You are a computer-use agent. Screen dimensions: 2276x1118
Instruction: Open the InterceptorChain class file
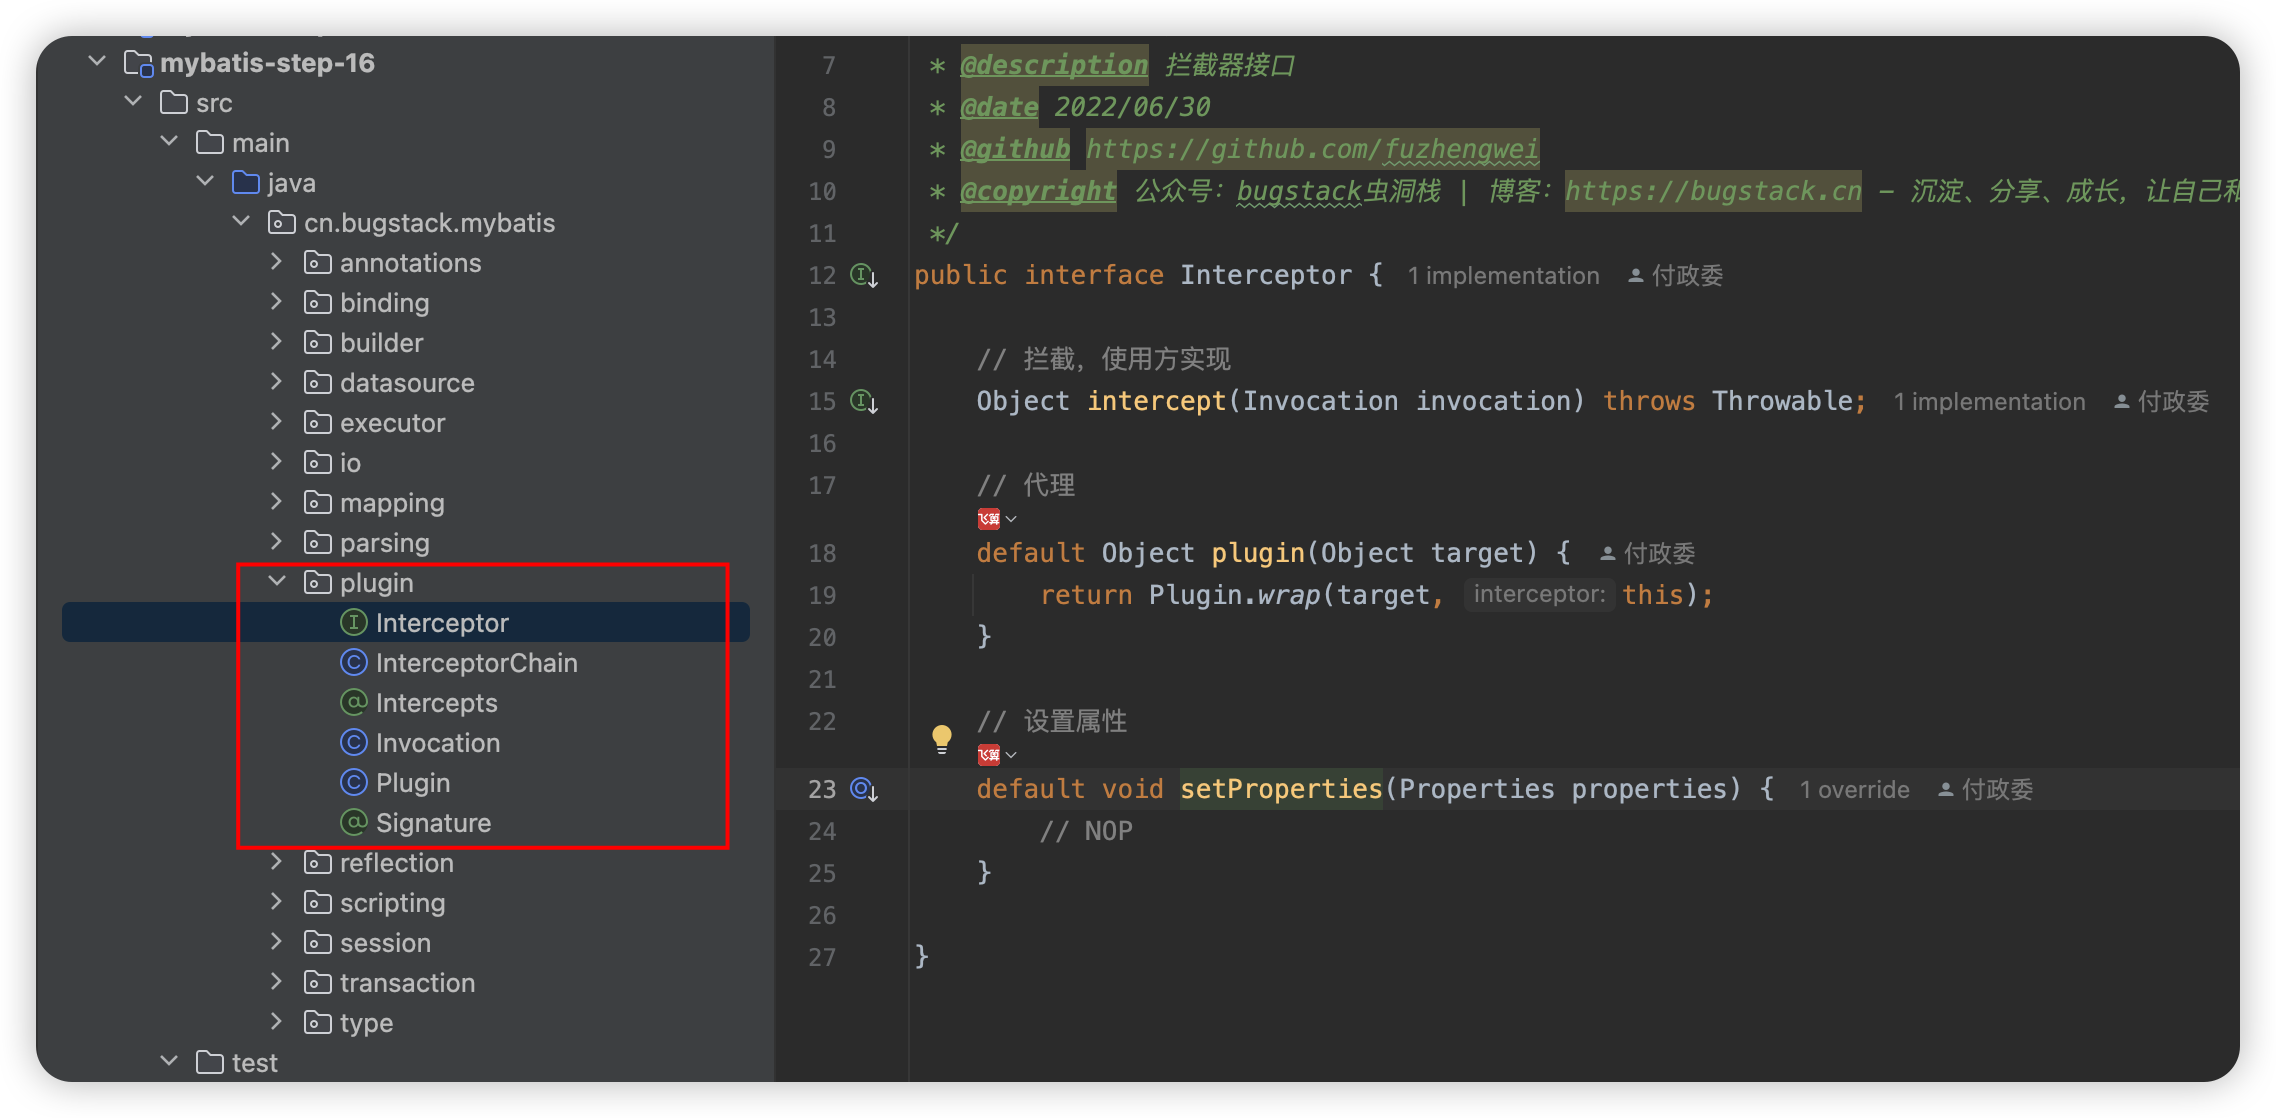point(476,663)
